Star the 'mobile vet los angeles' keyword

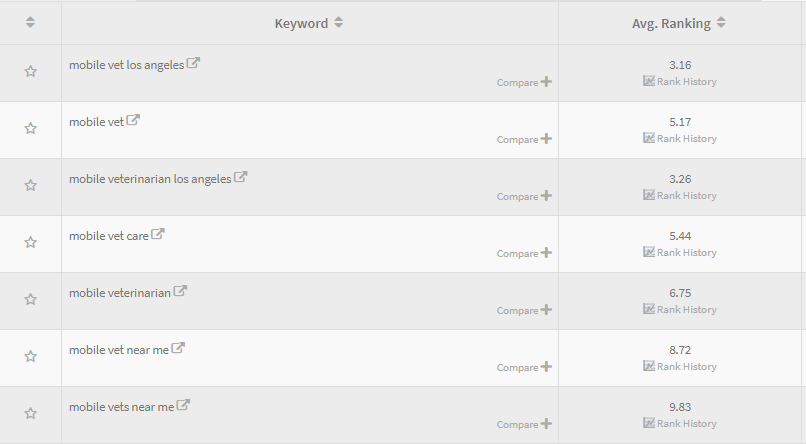30,71
